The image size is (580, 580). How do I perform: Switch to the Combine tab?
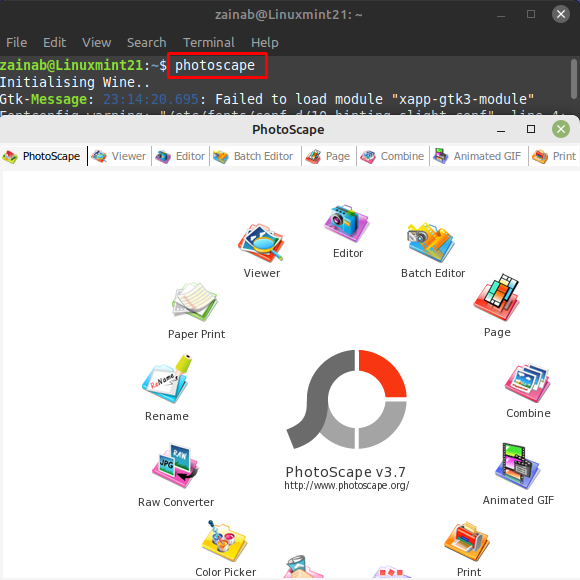pyautogui.click(x=392, y=156)
